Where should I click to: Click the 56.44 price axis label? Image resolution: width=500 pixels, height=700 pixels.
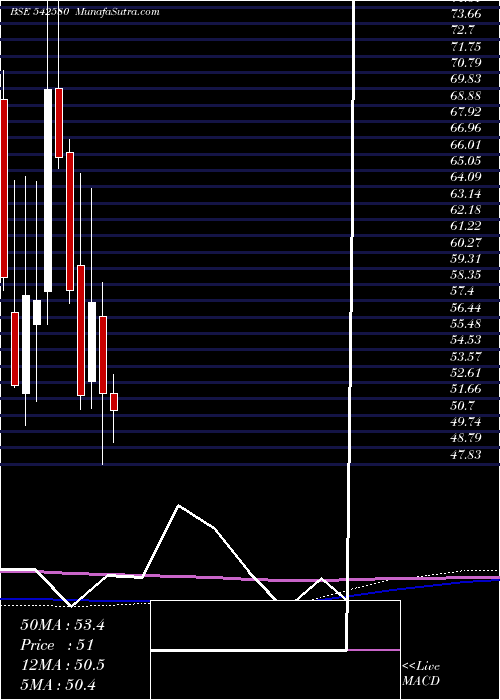pos(466,308)
